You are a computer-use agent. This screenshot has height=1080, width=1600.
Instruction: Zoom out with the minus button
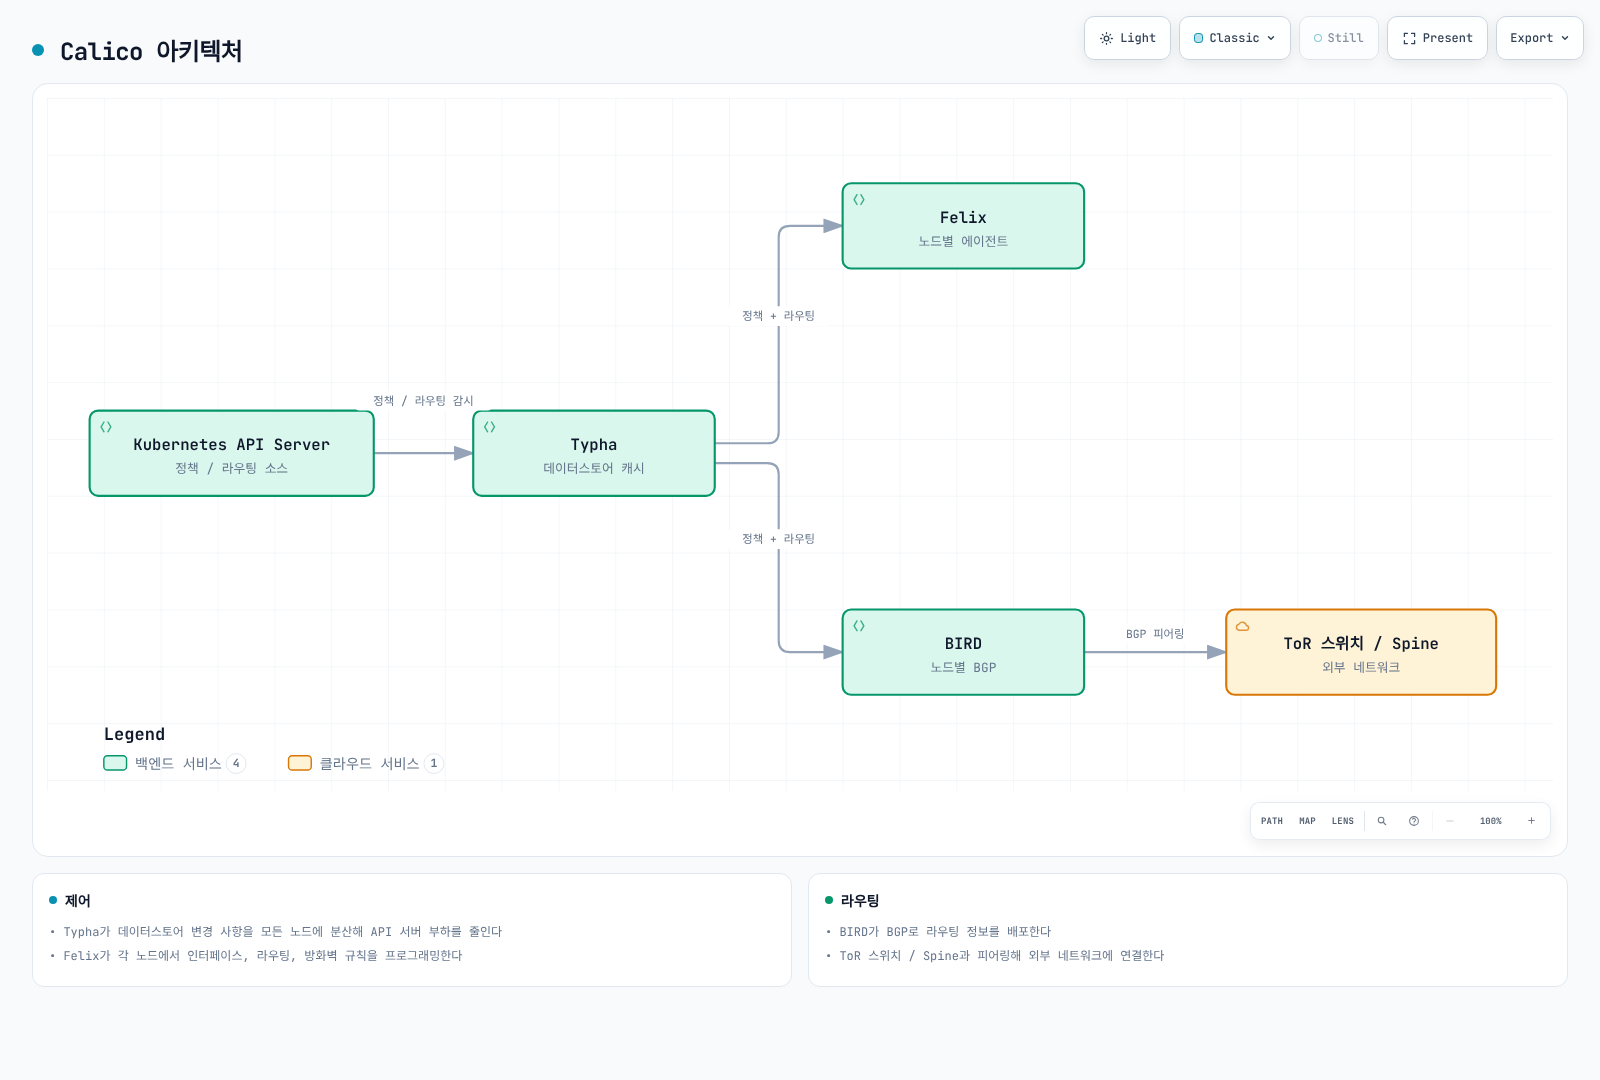pos(1450,821)
